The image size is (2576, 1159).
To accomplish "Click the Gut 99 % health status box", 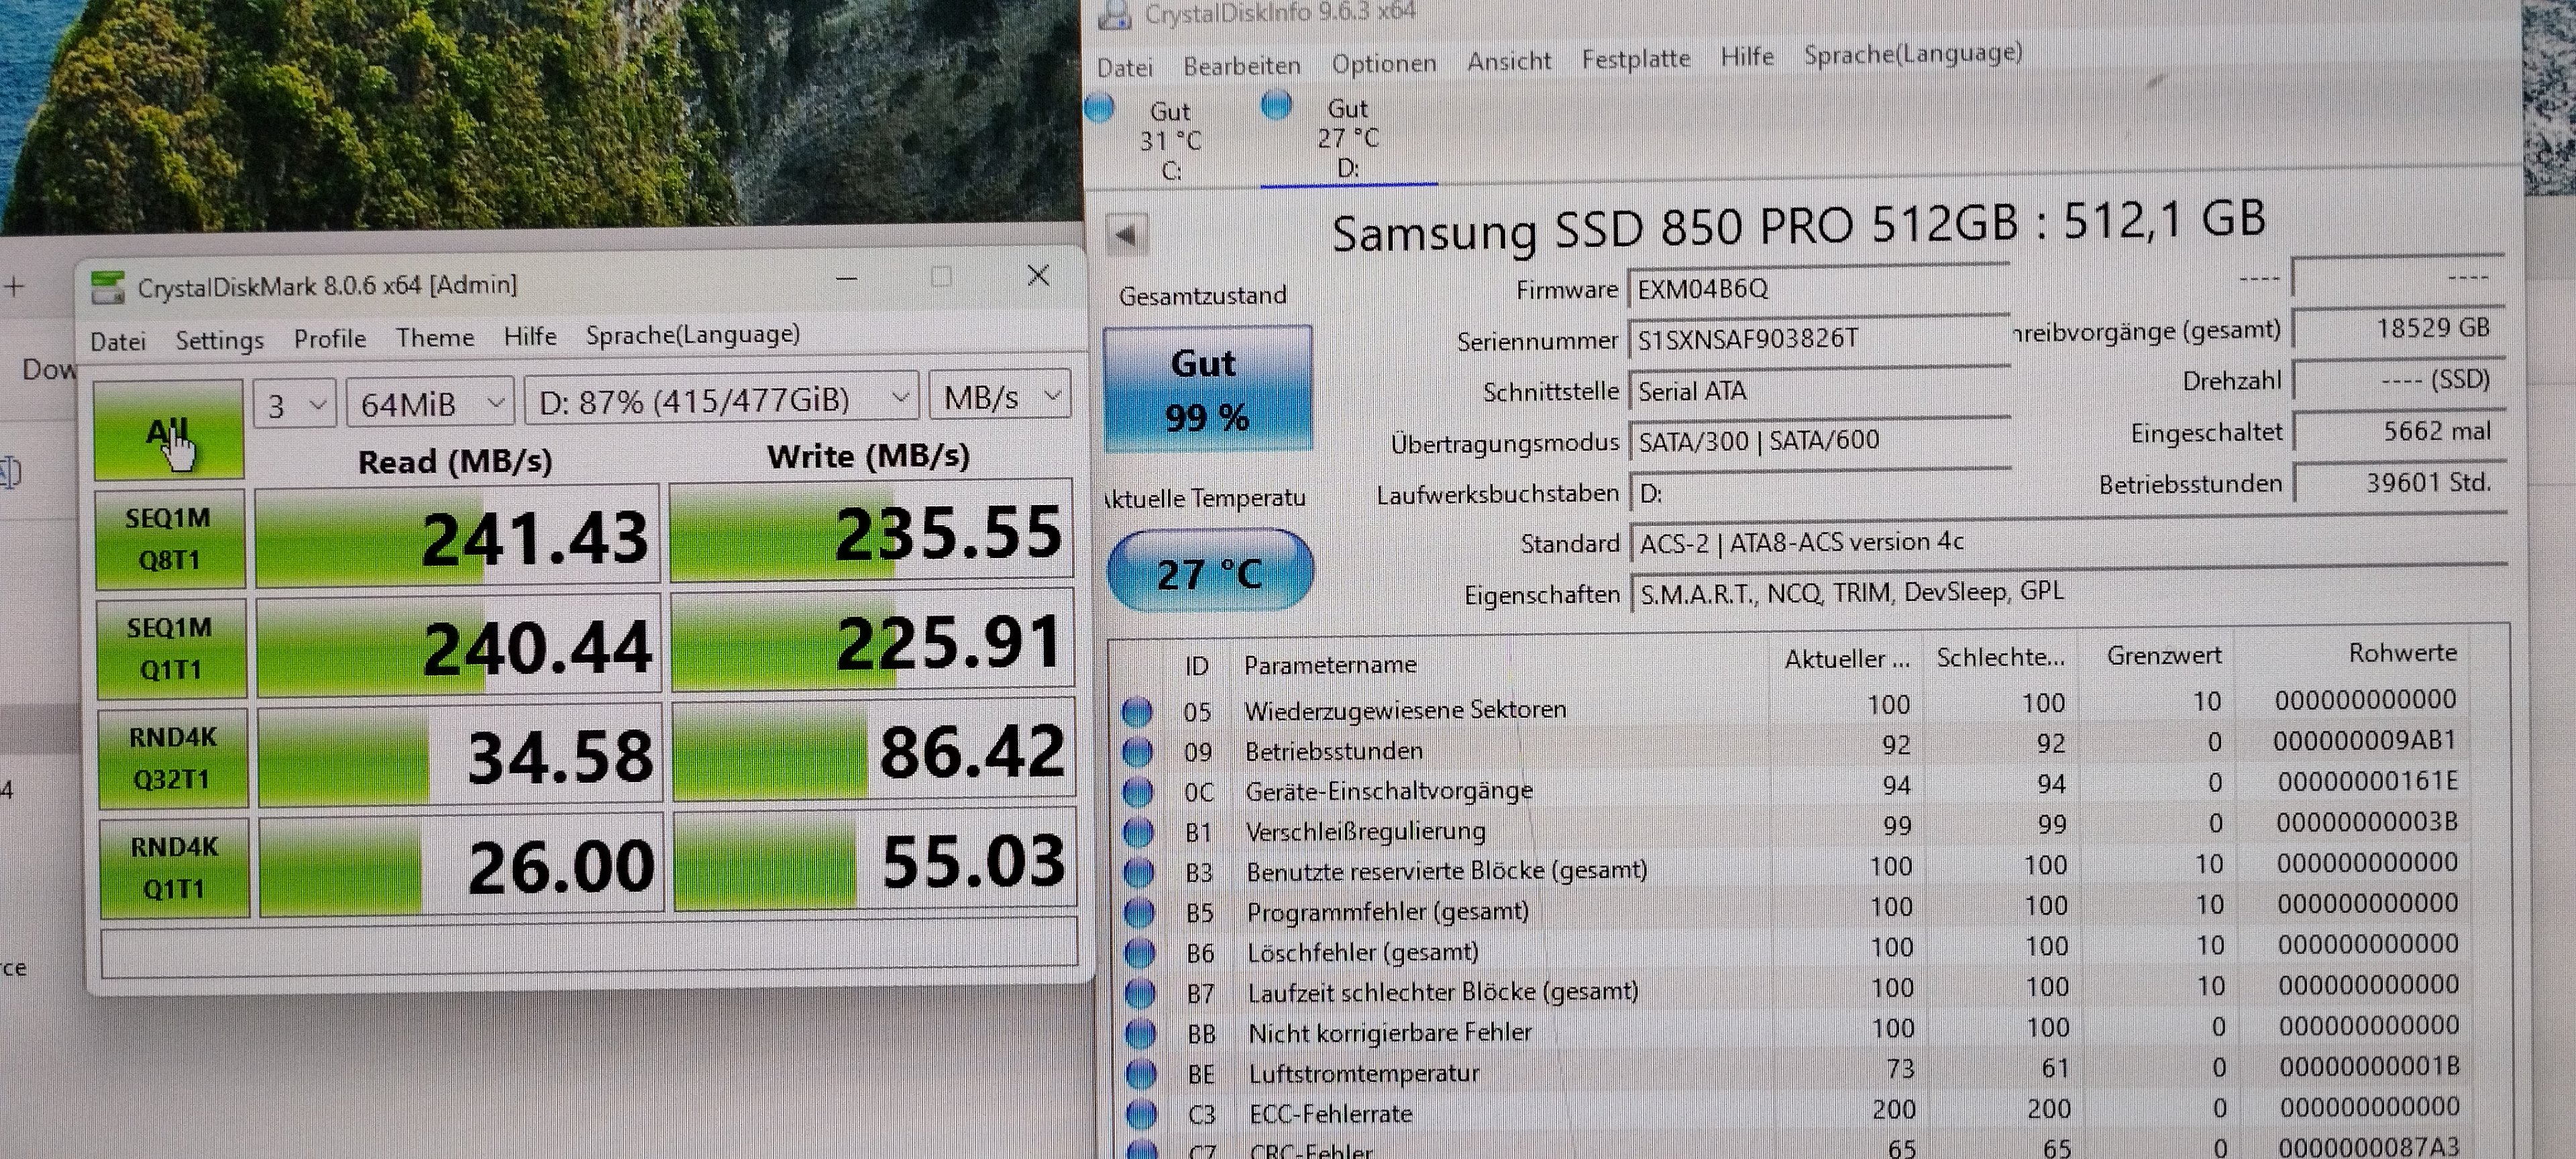I will [x=1207, y=389].
